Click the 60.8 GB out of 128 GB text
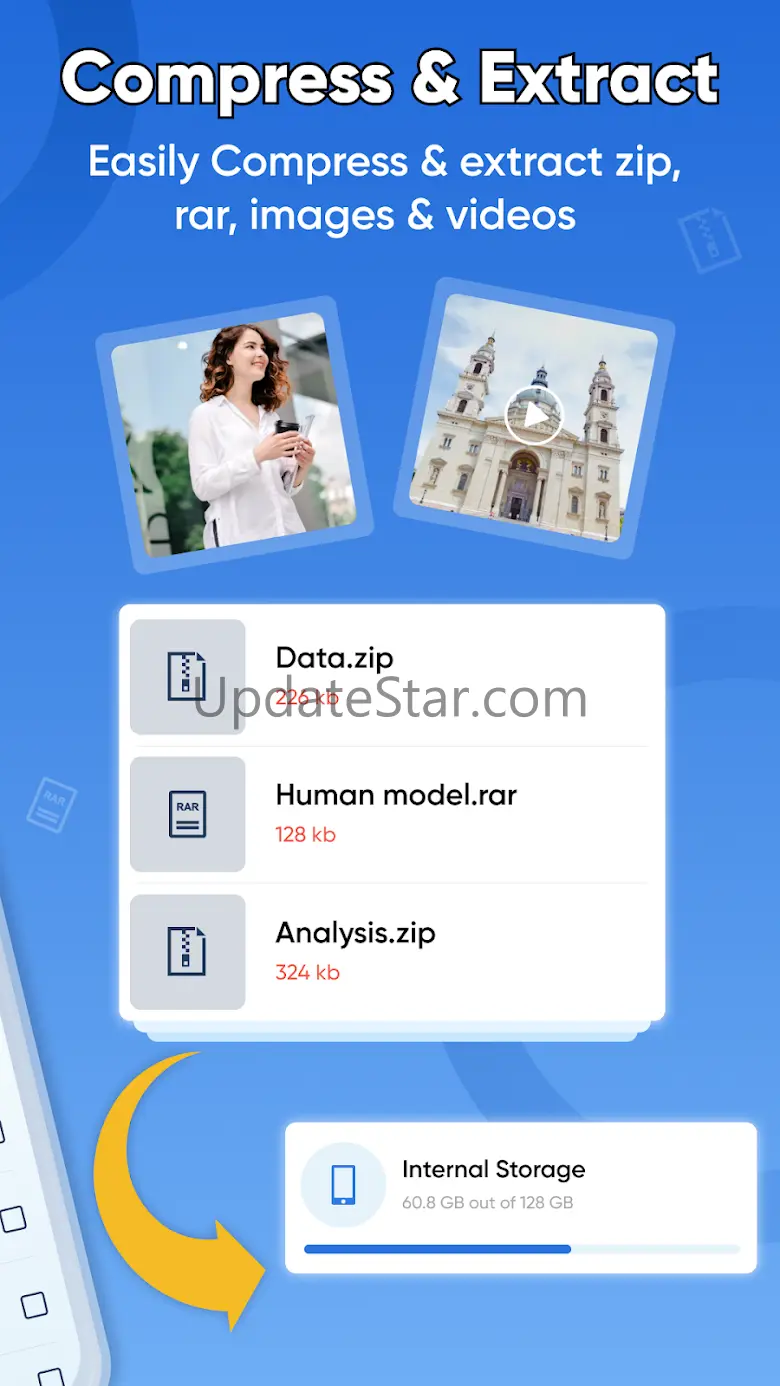 coord(487,1202)
